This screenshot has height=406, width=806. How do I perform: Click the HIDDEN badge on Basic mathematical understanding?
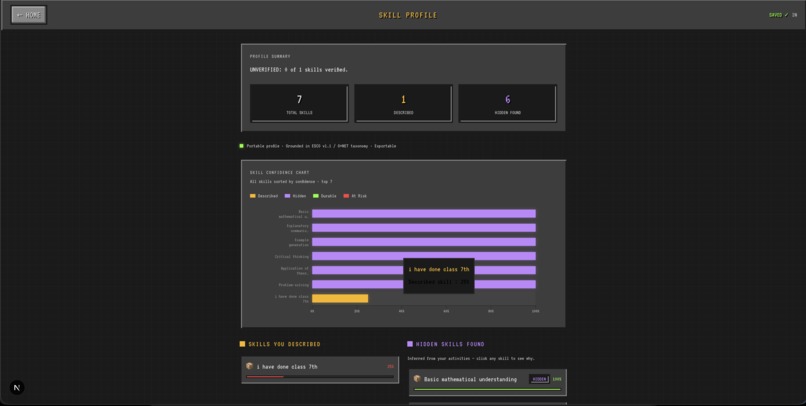click(x=539, y=379)
